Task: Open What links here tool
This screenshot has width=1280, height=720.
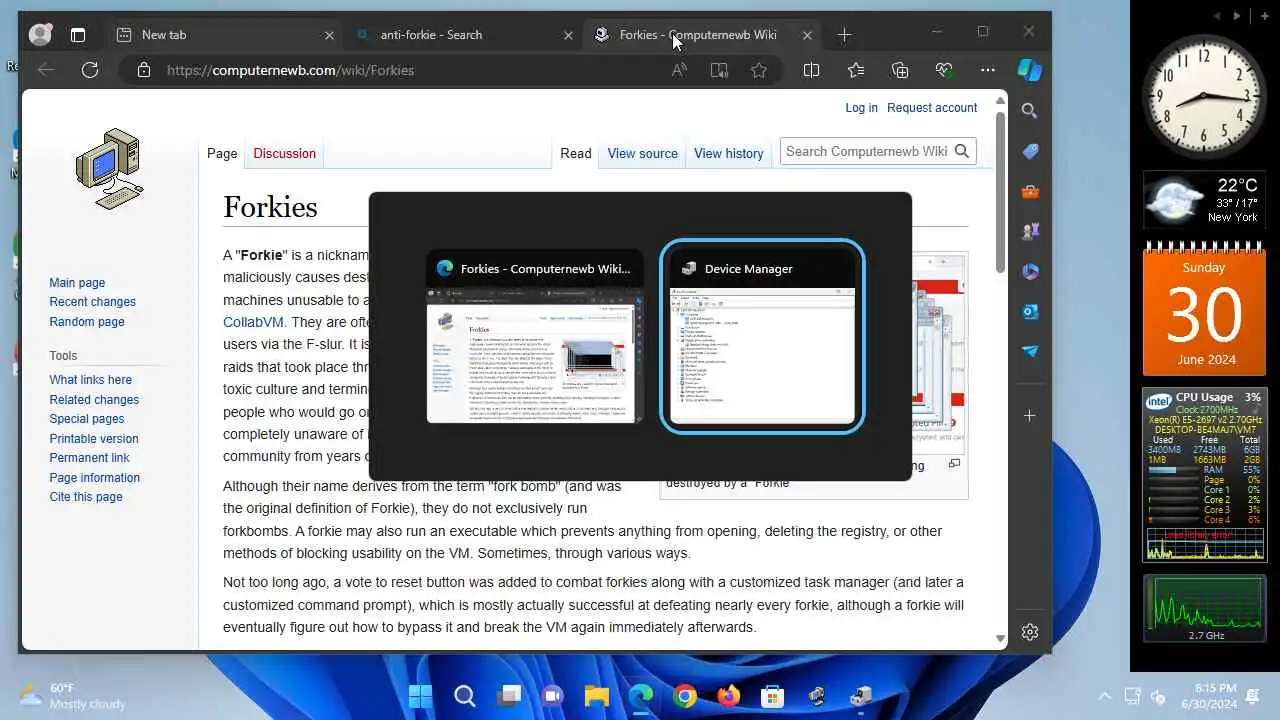Action: coord(90,380)
